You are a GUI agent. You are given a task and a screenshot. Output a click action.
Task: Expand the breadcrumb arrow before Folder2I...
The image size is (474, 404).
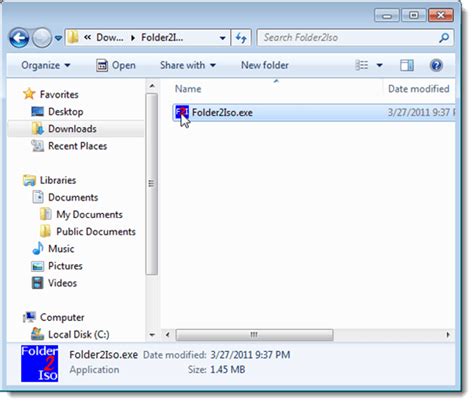[x=133, y=38]
